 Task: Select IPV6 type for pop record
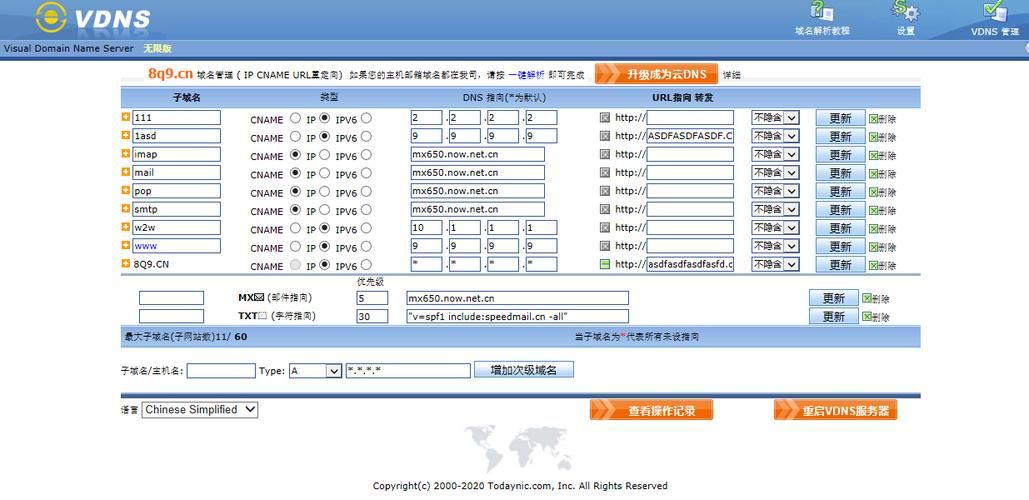[366, 192]
